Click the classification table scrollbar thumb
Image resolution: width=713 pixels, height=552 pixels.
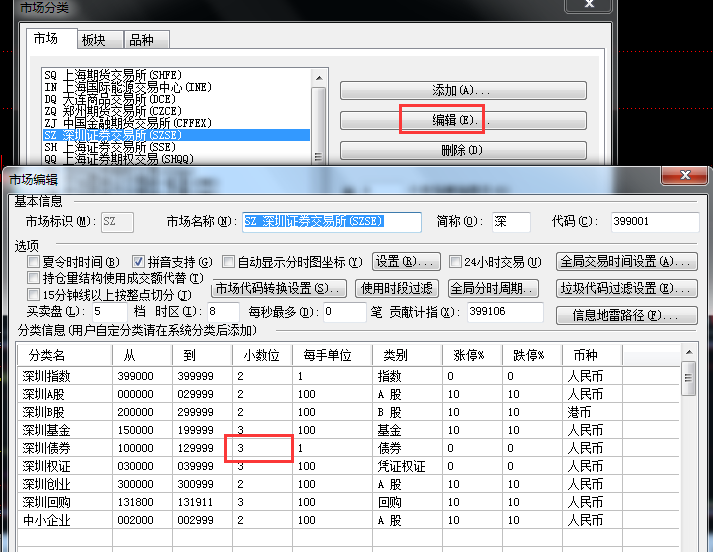click(688, 378)
